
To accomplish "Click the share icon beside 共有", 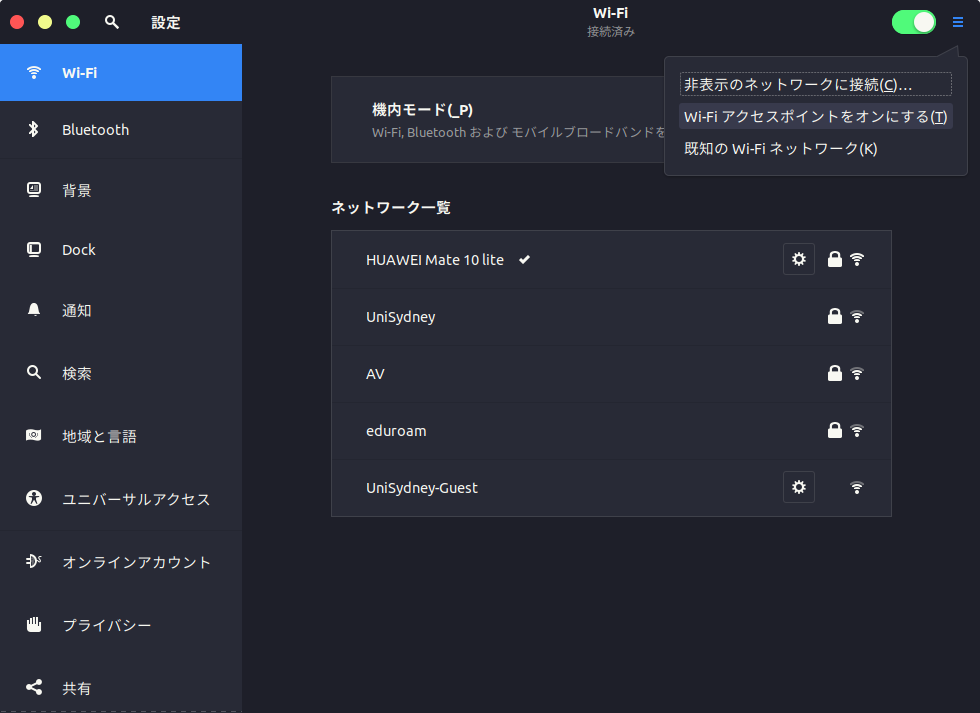I will point(34,687).
